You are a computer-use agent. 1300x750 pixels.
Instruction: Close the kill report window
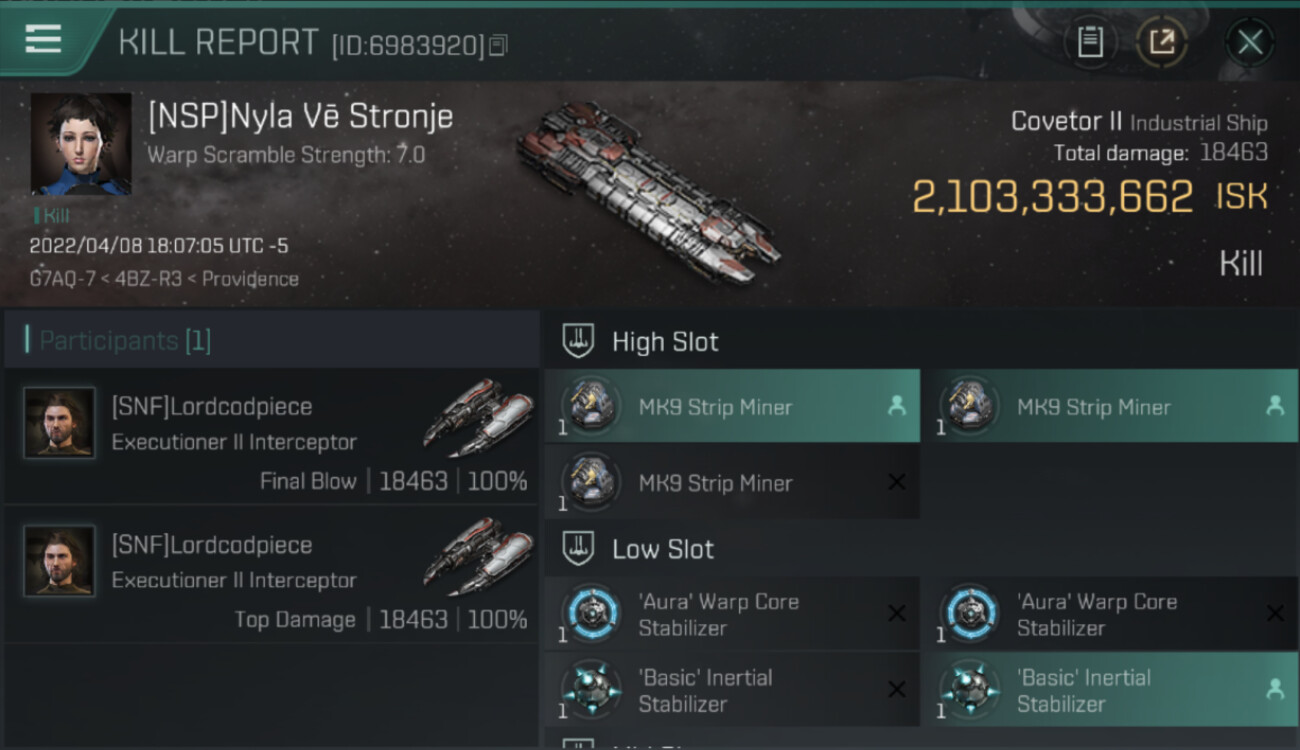[1249, 42]
